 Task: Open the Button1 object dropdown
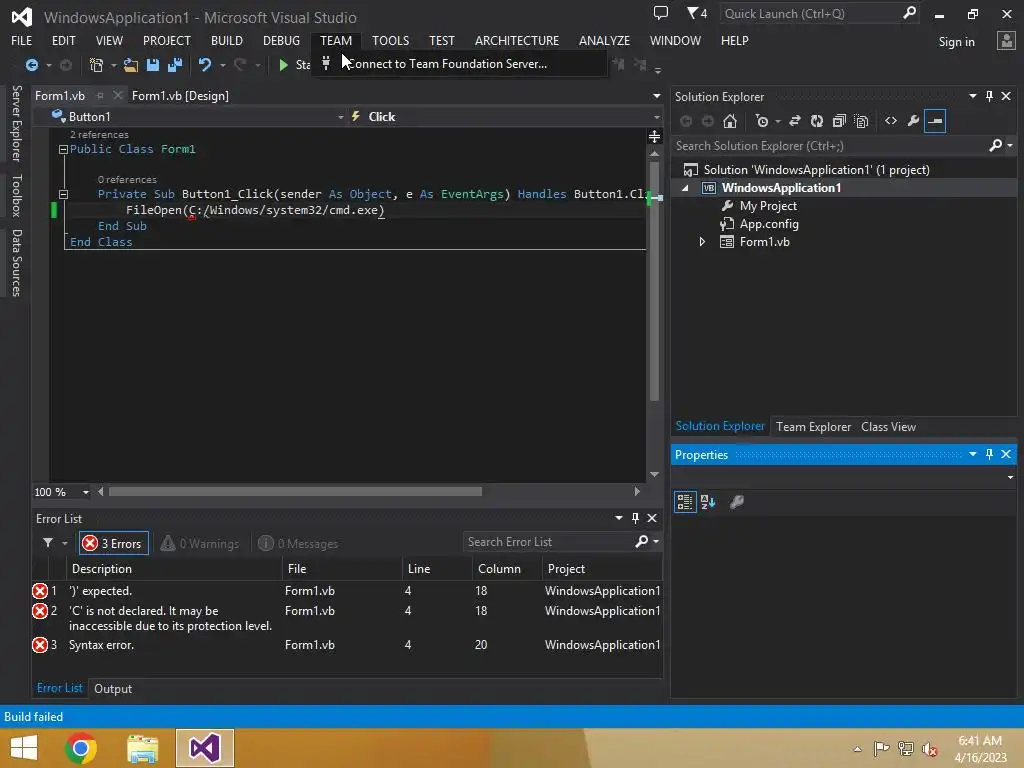point(340,117)
